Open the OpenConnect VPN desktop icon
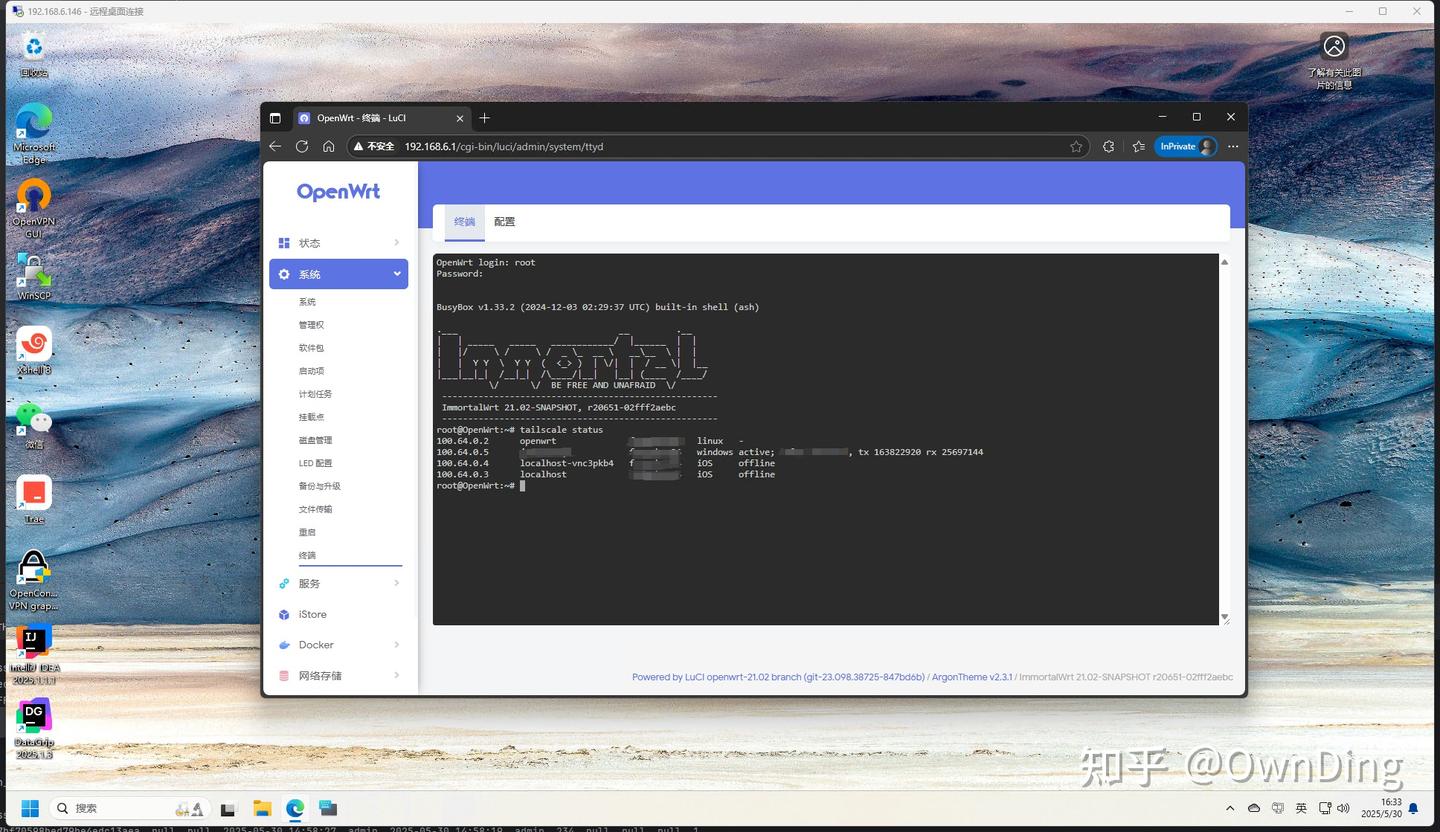This screenshot has height=832, width=1440. (34, 580)
